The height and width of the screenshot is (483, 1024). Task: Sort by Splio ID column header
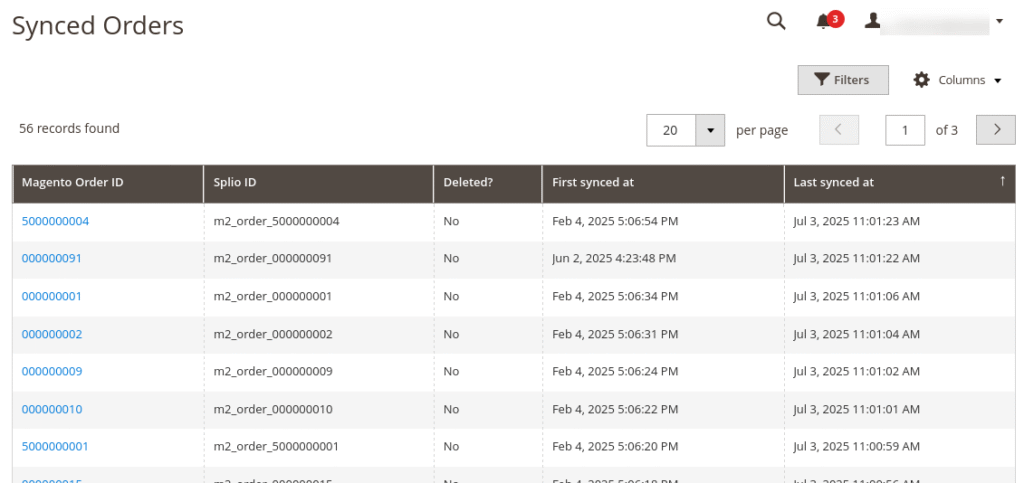pyautogui.click(x=235, y=183)
